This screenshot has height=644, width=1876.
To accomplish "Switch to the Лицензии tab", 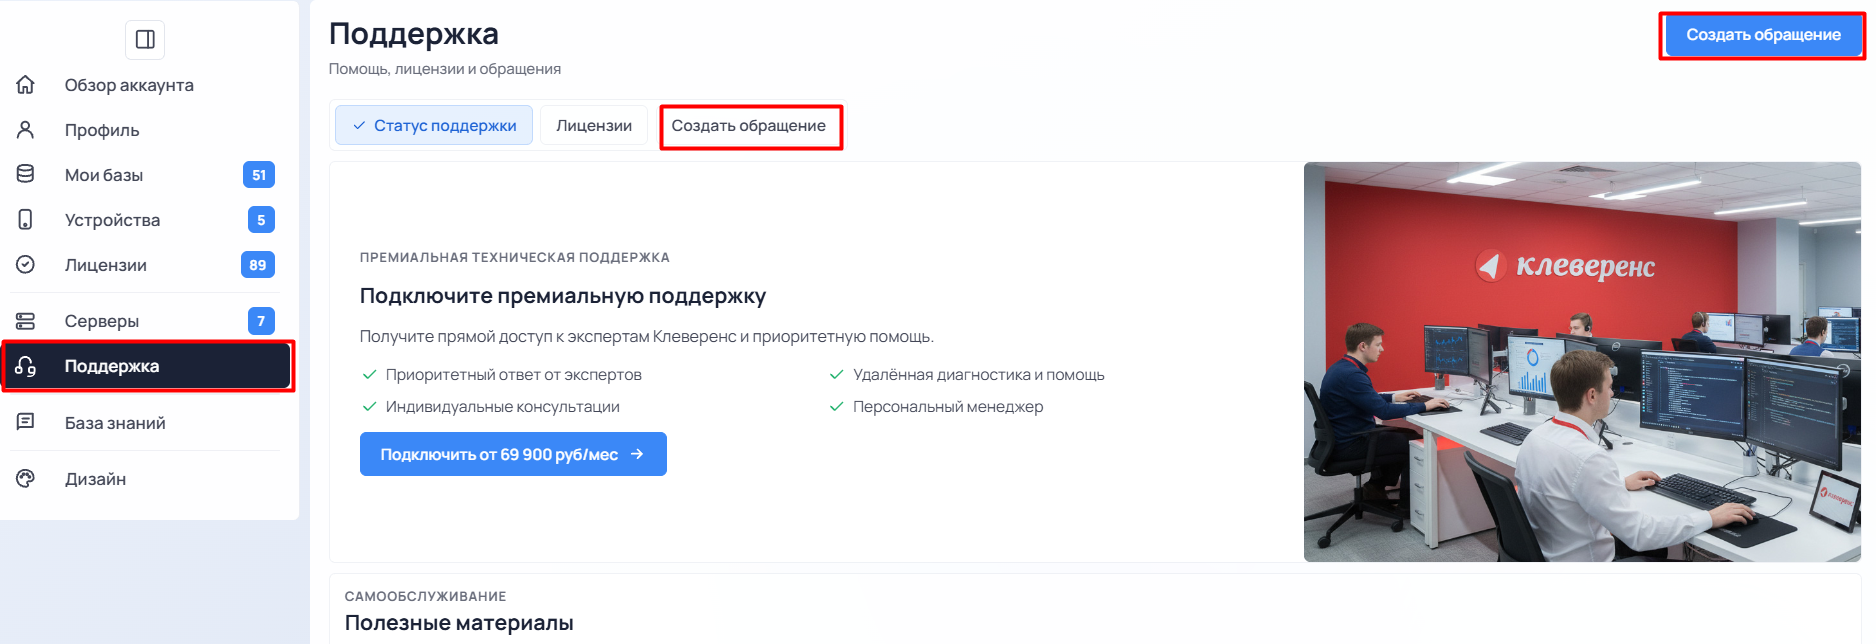I will pyautogui.click(x=594, y=126).
